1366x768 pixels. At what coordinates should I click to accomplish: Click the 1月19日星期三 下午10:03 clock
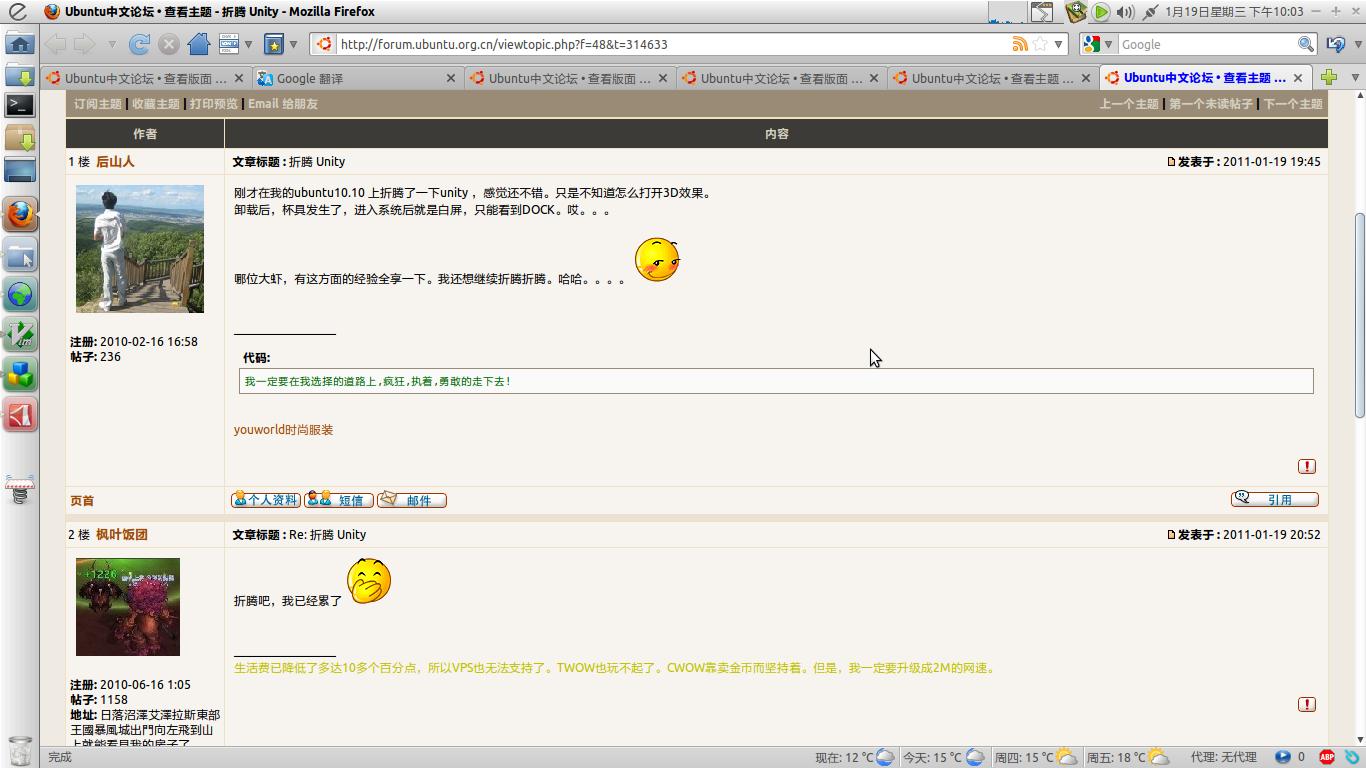pos(1234,12)
